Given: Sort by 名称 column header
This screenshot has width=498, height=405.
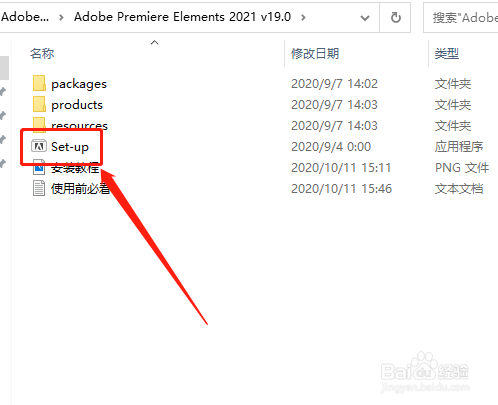Looking at the screenshot, I should pos(42,53).
